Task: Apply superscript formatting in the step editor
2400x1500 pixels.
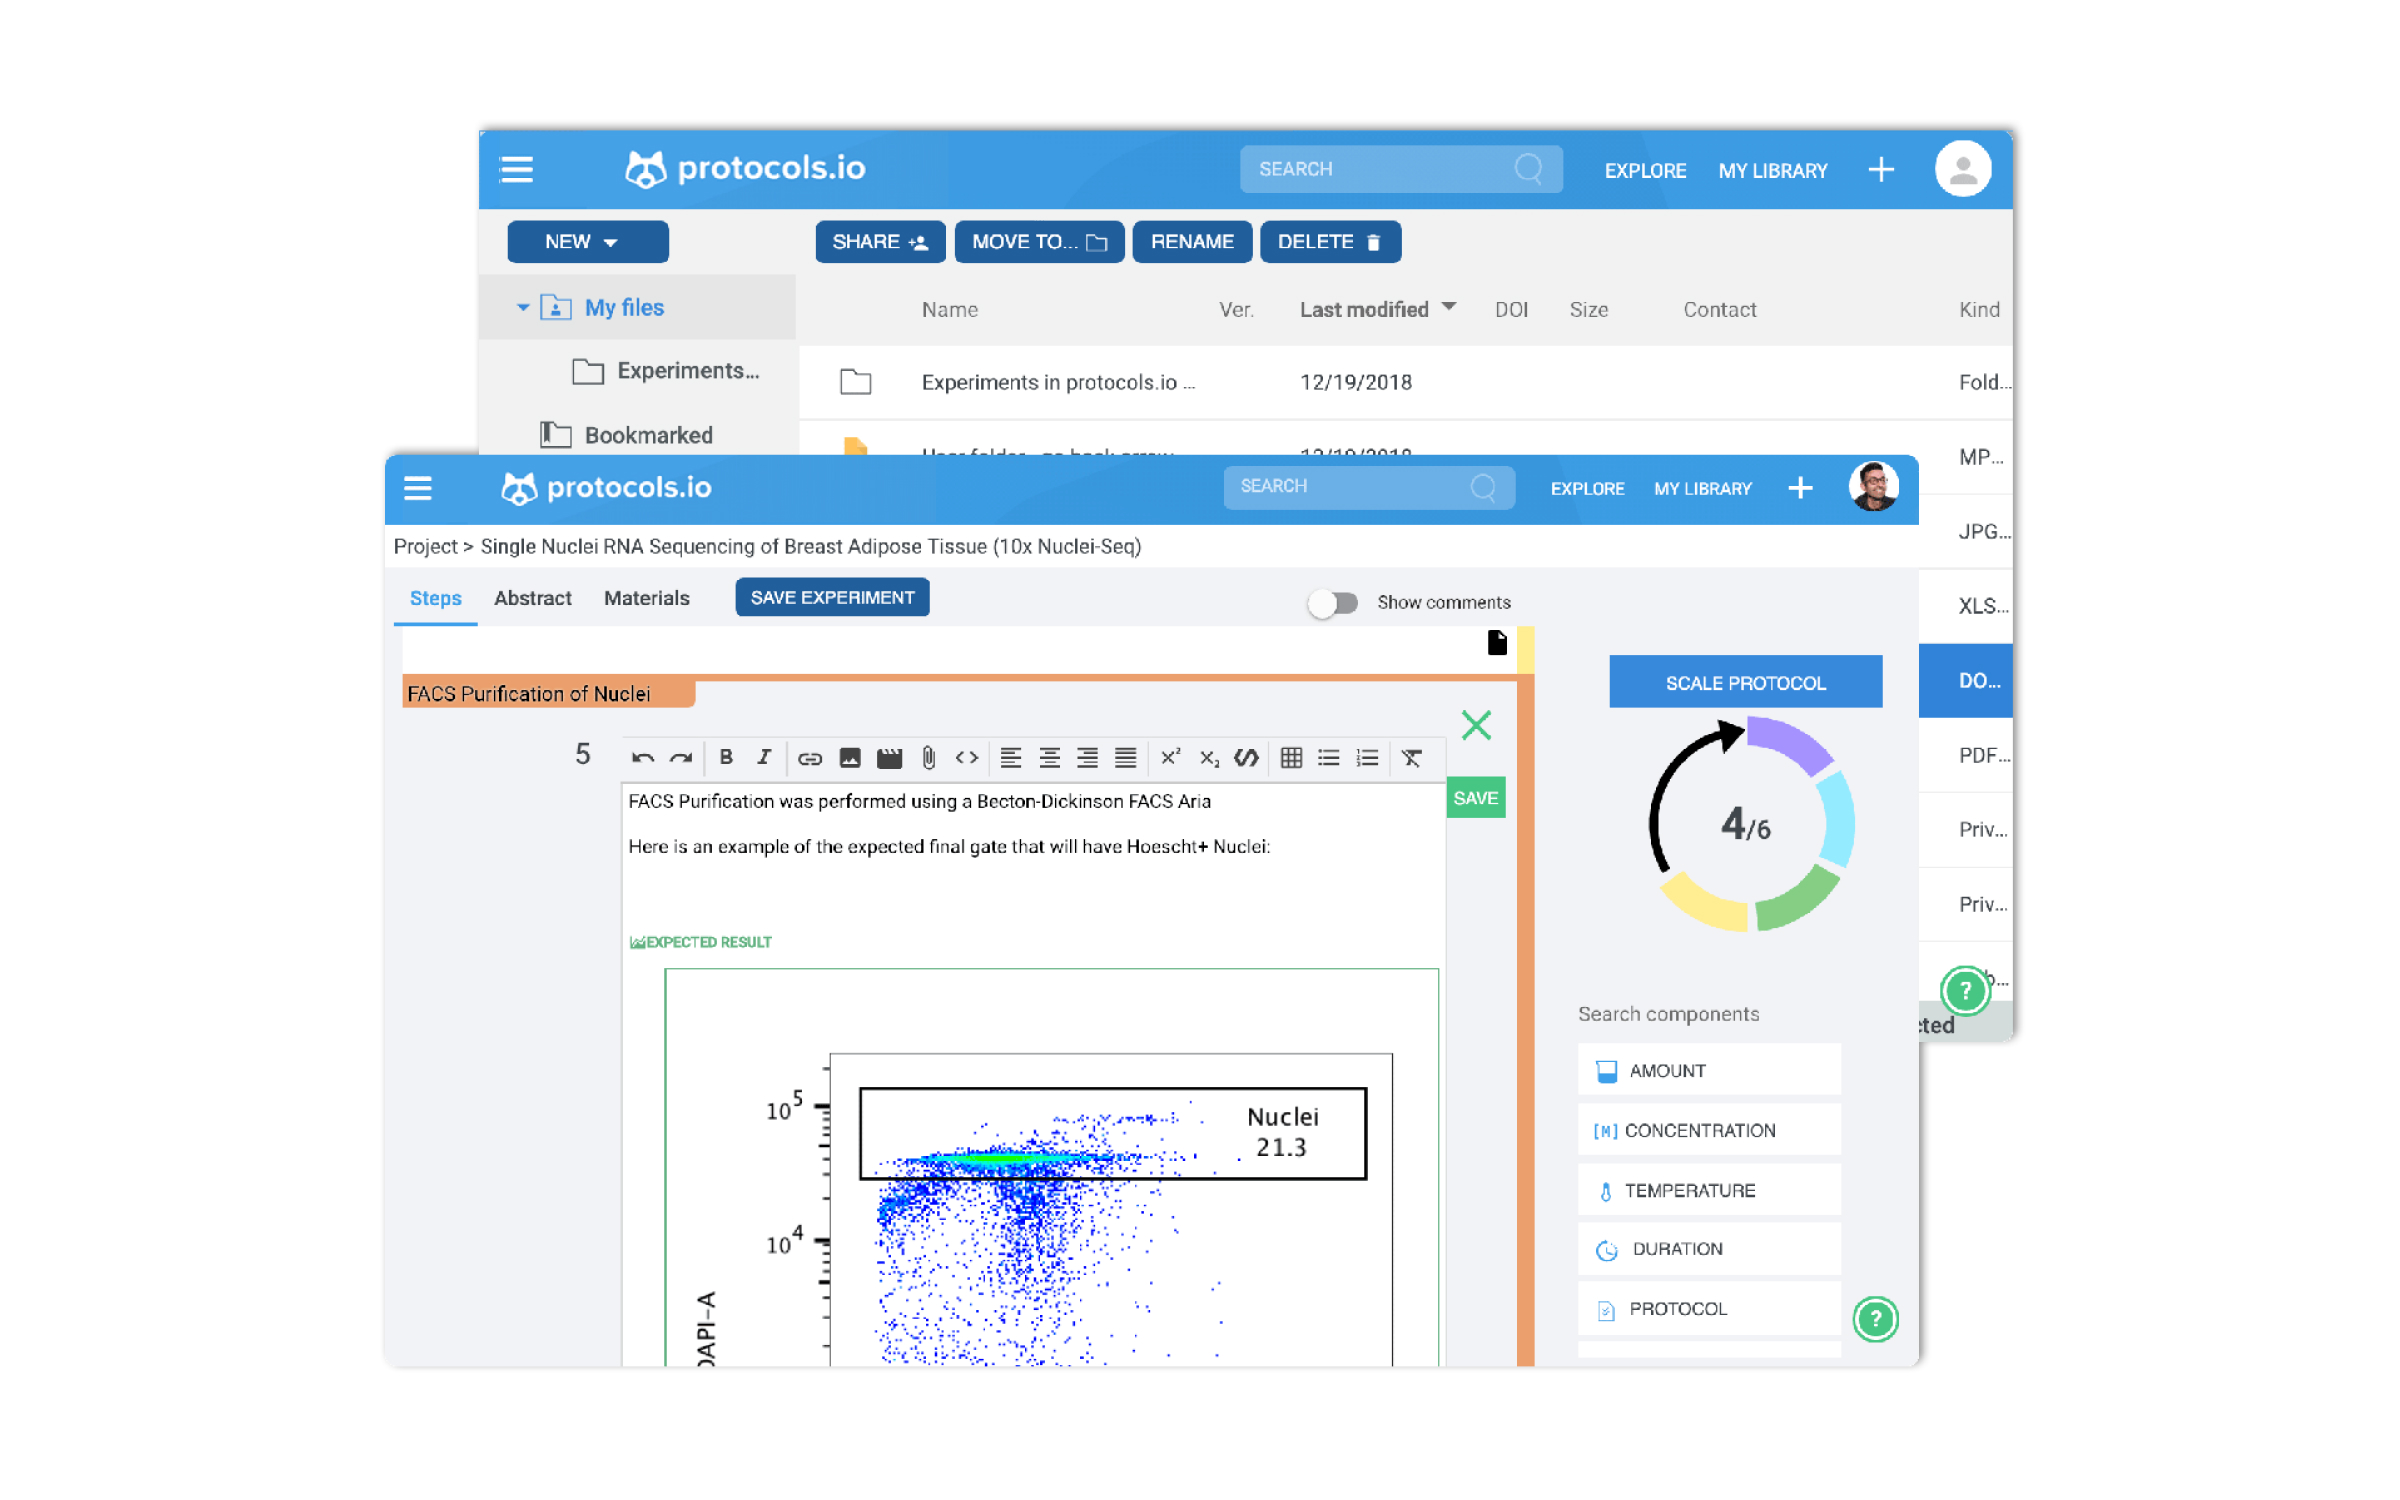Action: [x=1170, y=758]
